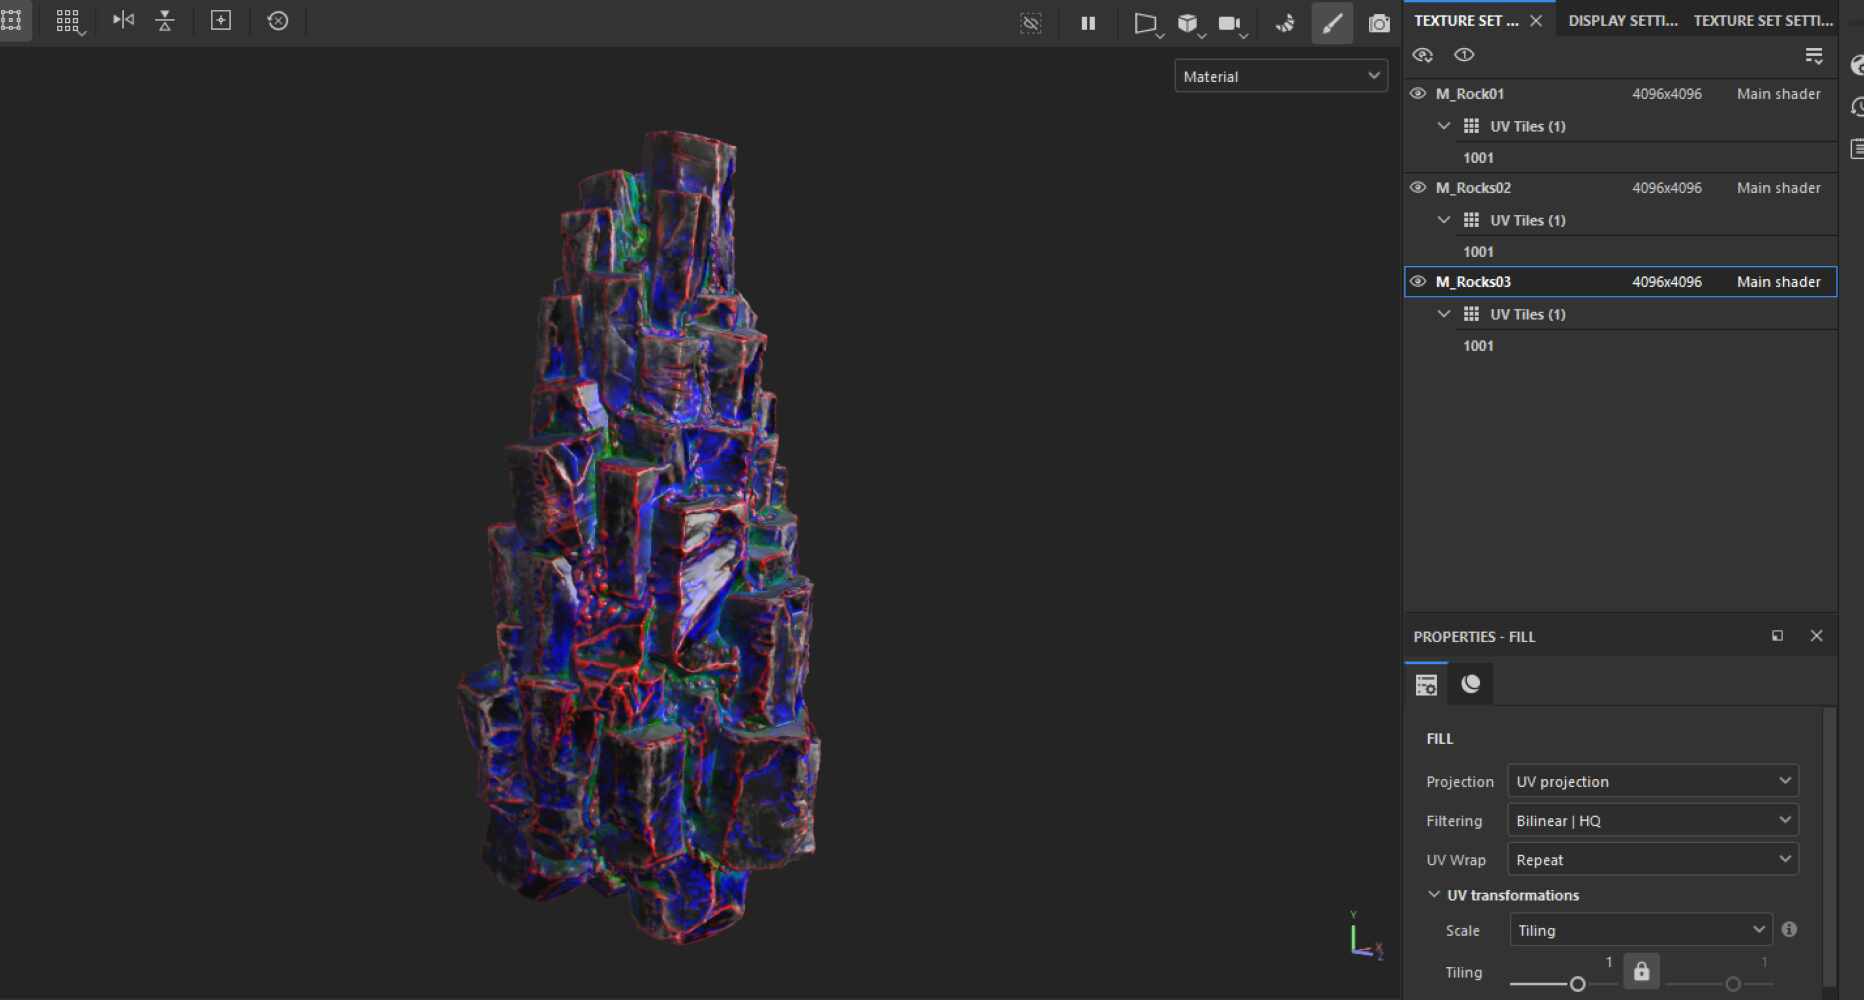Toggle visibility of M_Rocks03
Image resolution: width=1864 pixels, height=1000 pixels.
1418,281
